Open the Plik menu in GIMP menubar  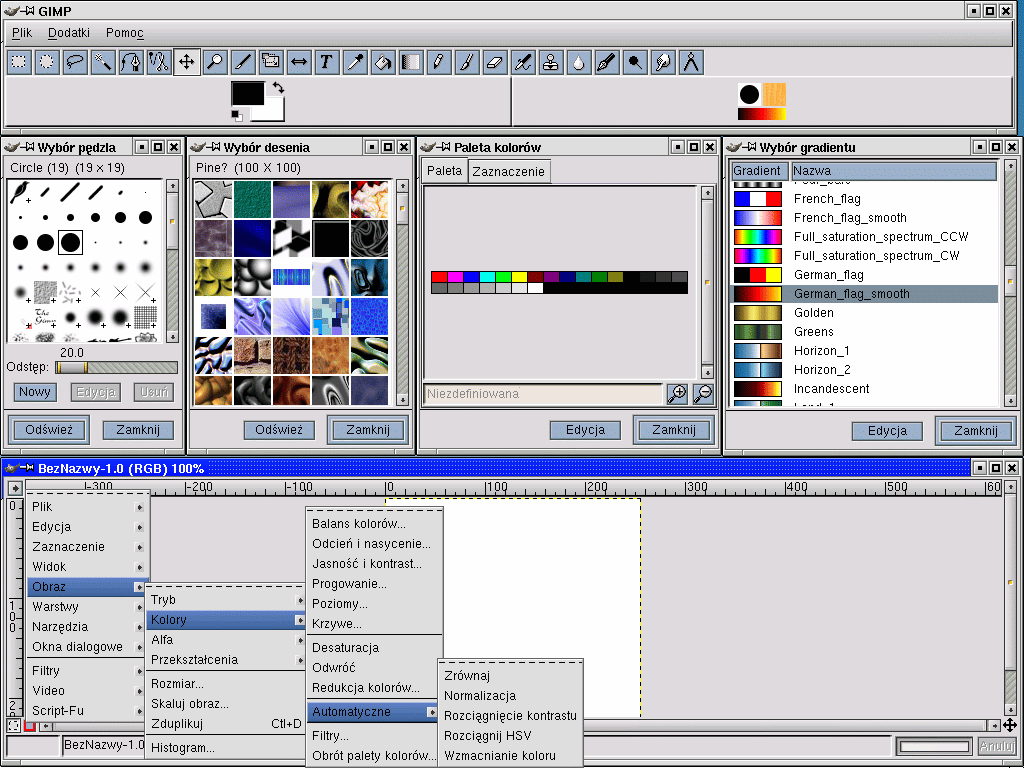point(22,33)
